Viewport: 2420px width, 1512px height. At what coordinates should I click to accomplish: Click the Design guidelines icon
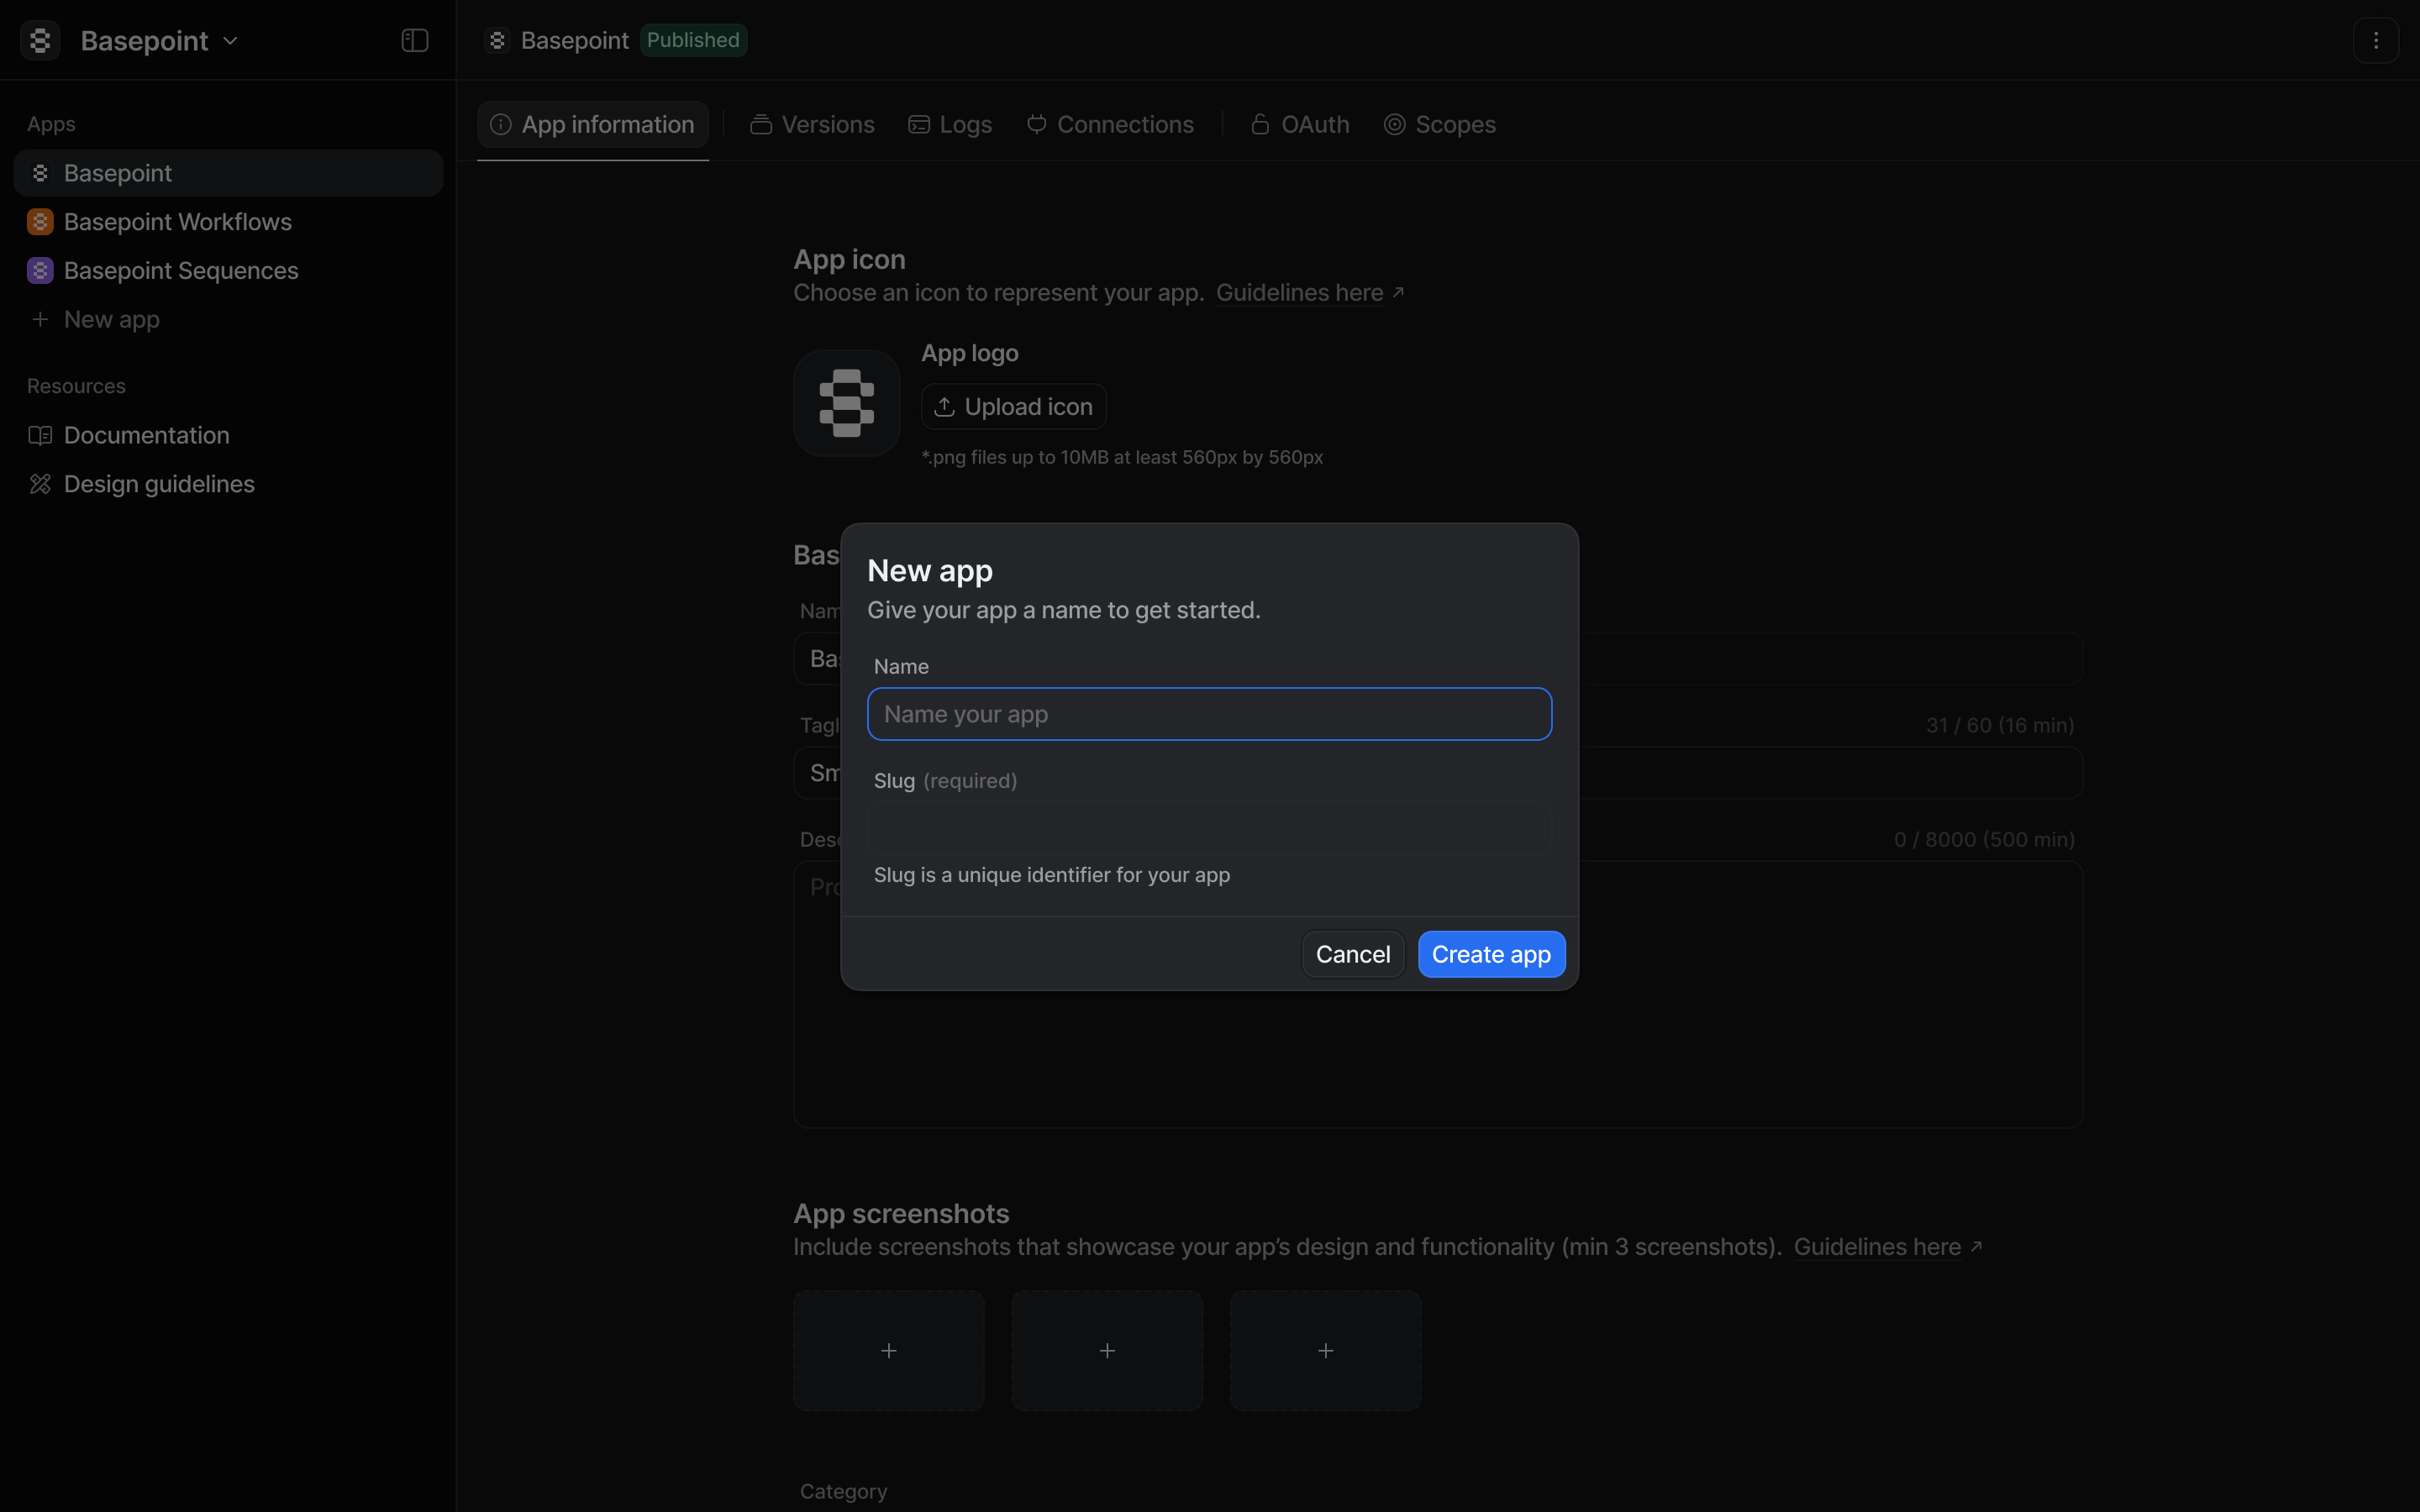[40, 484]
